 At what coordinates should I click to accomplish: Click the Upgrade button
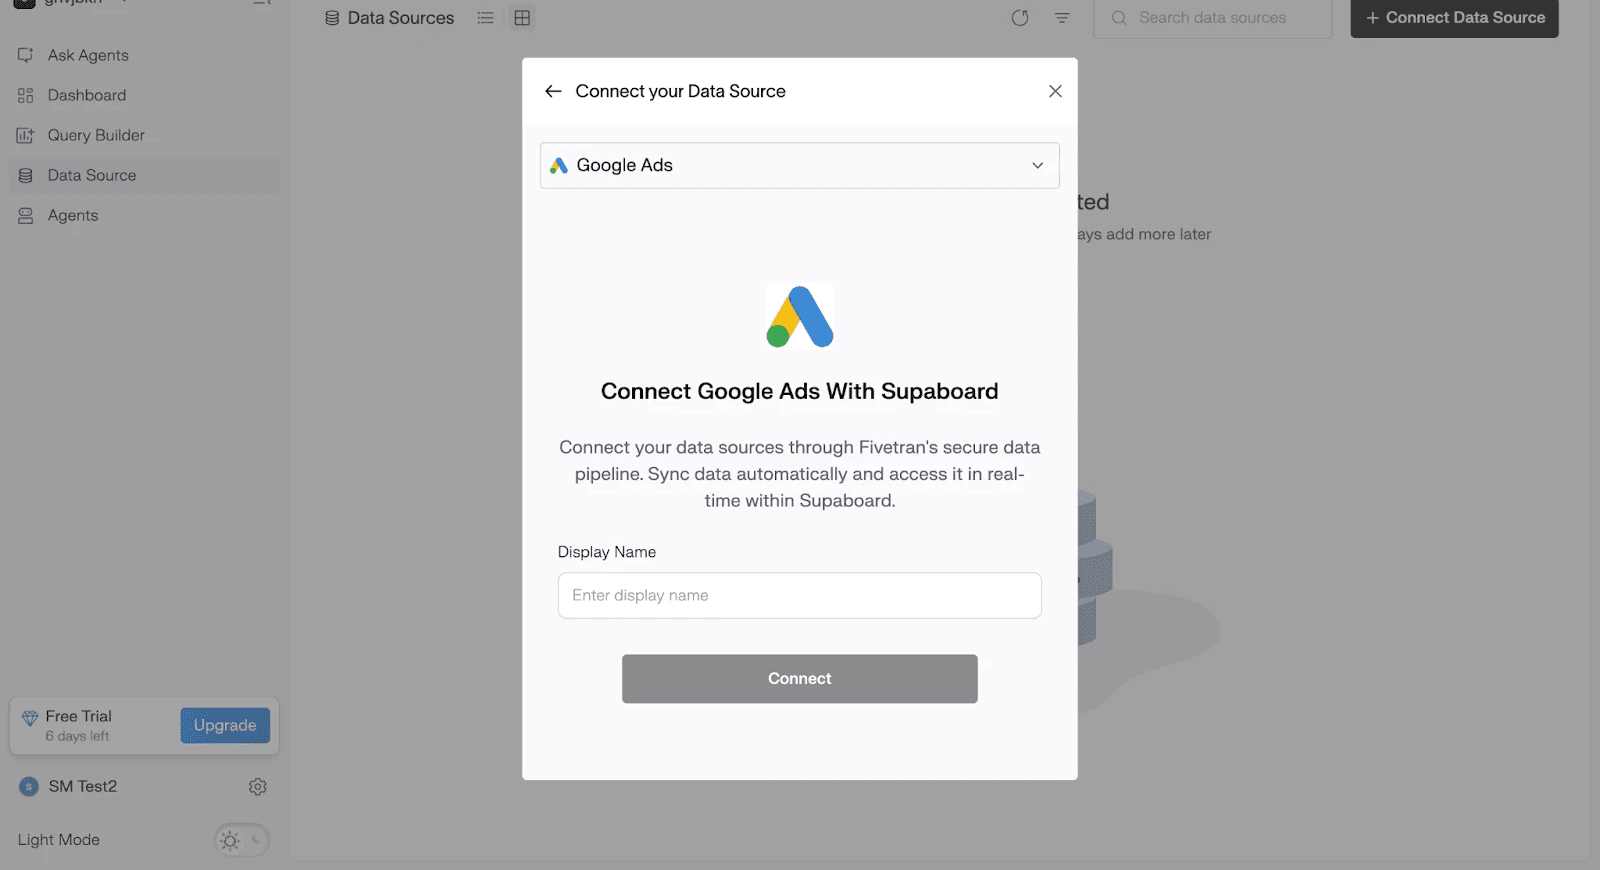[x=225, y=726]
